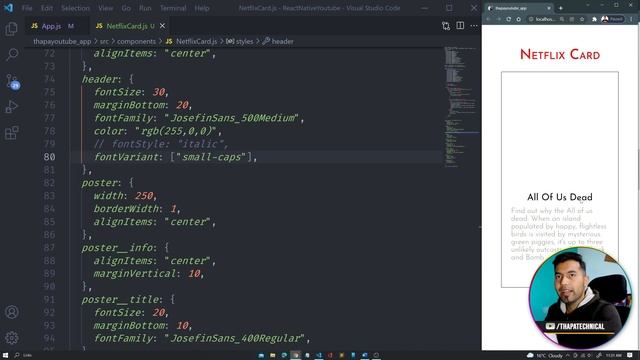This screenshot has width=640, height=360.
Task: Open the Extensions view
Action: pyautogui.click(x=11, y=133)
